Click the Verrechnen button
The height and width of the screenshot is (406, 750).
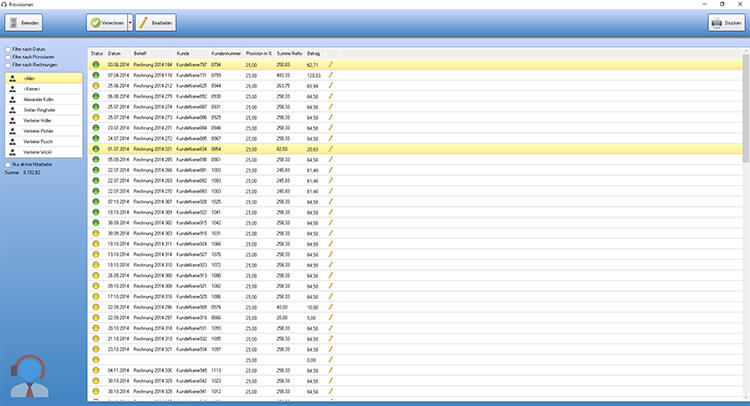[x=107, y=22]
